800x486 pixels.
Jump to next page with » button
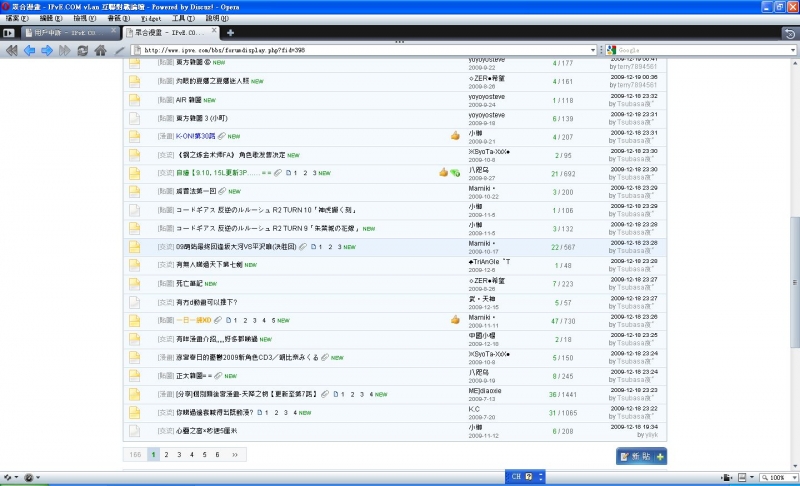point(235,454)
